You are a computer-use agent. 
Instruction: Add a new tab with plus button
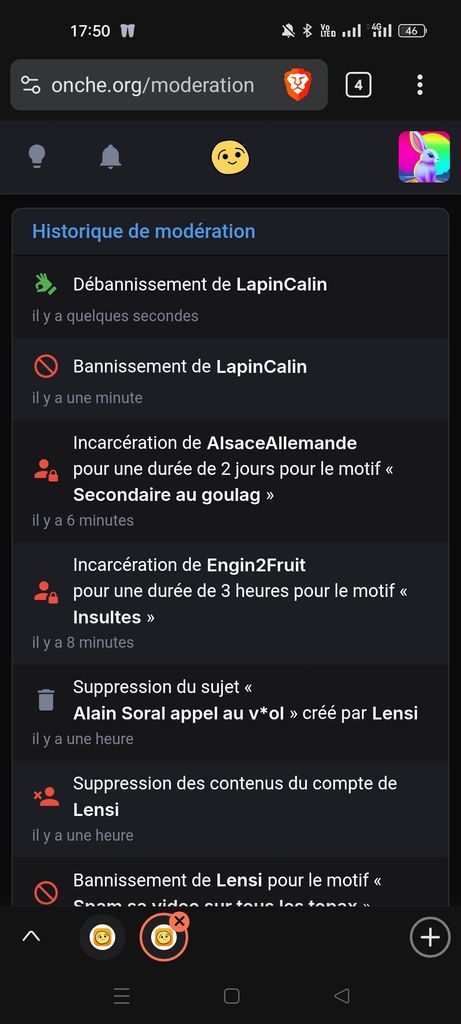[430, 937]
